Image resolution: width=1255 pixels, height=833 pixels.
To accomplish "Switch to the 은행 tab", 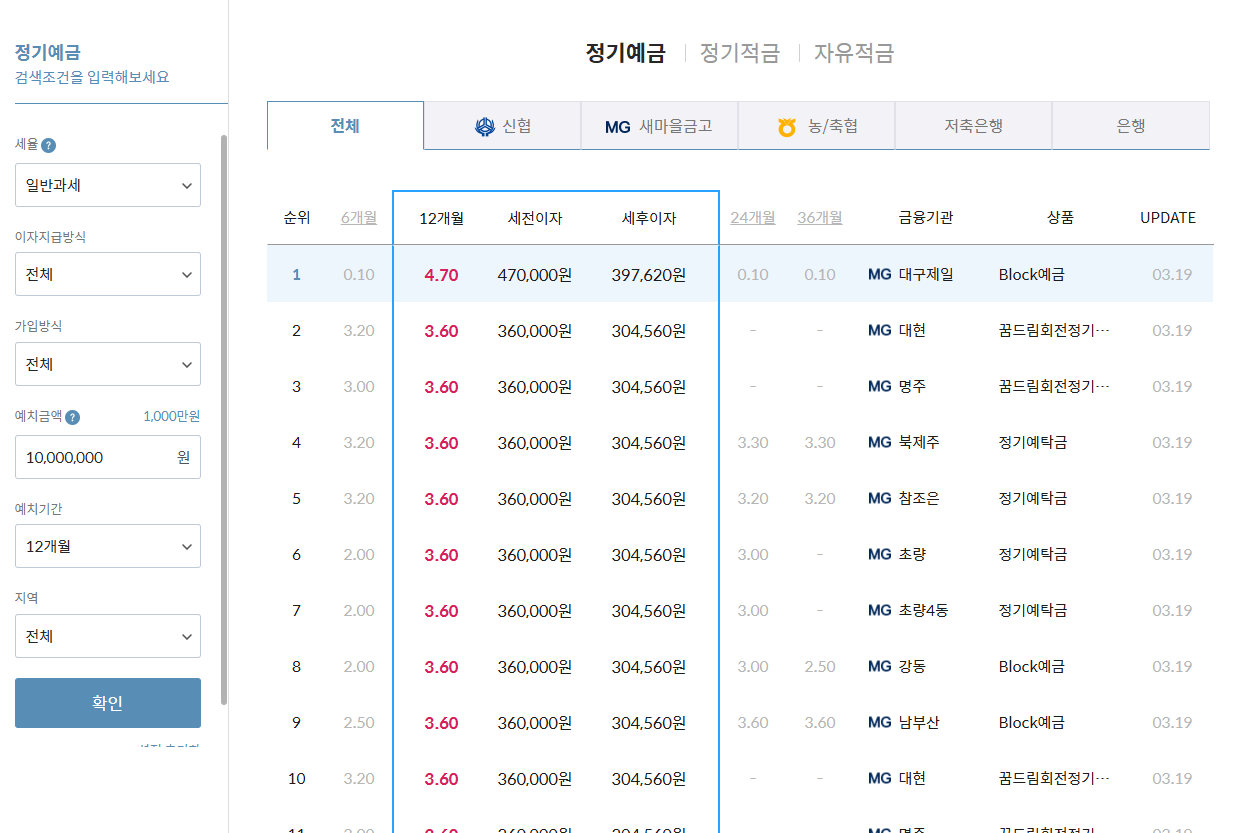I will 1130,126.
